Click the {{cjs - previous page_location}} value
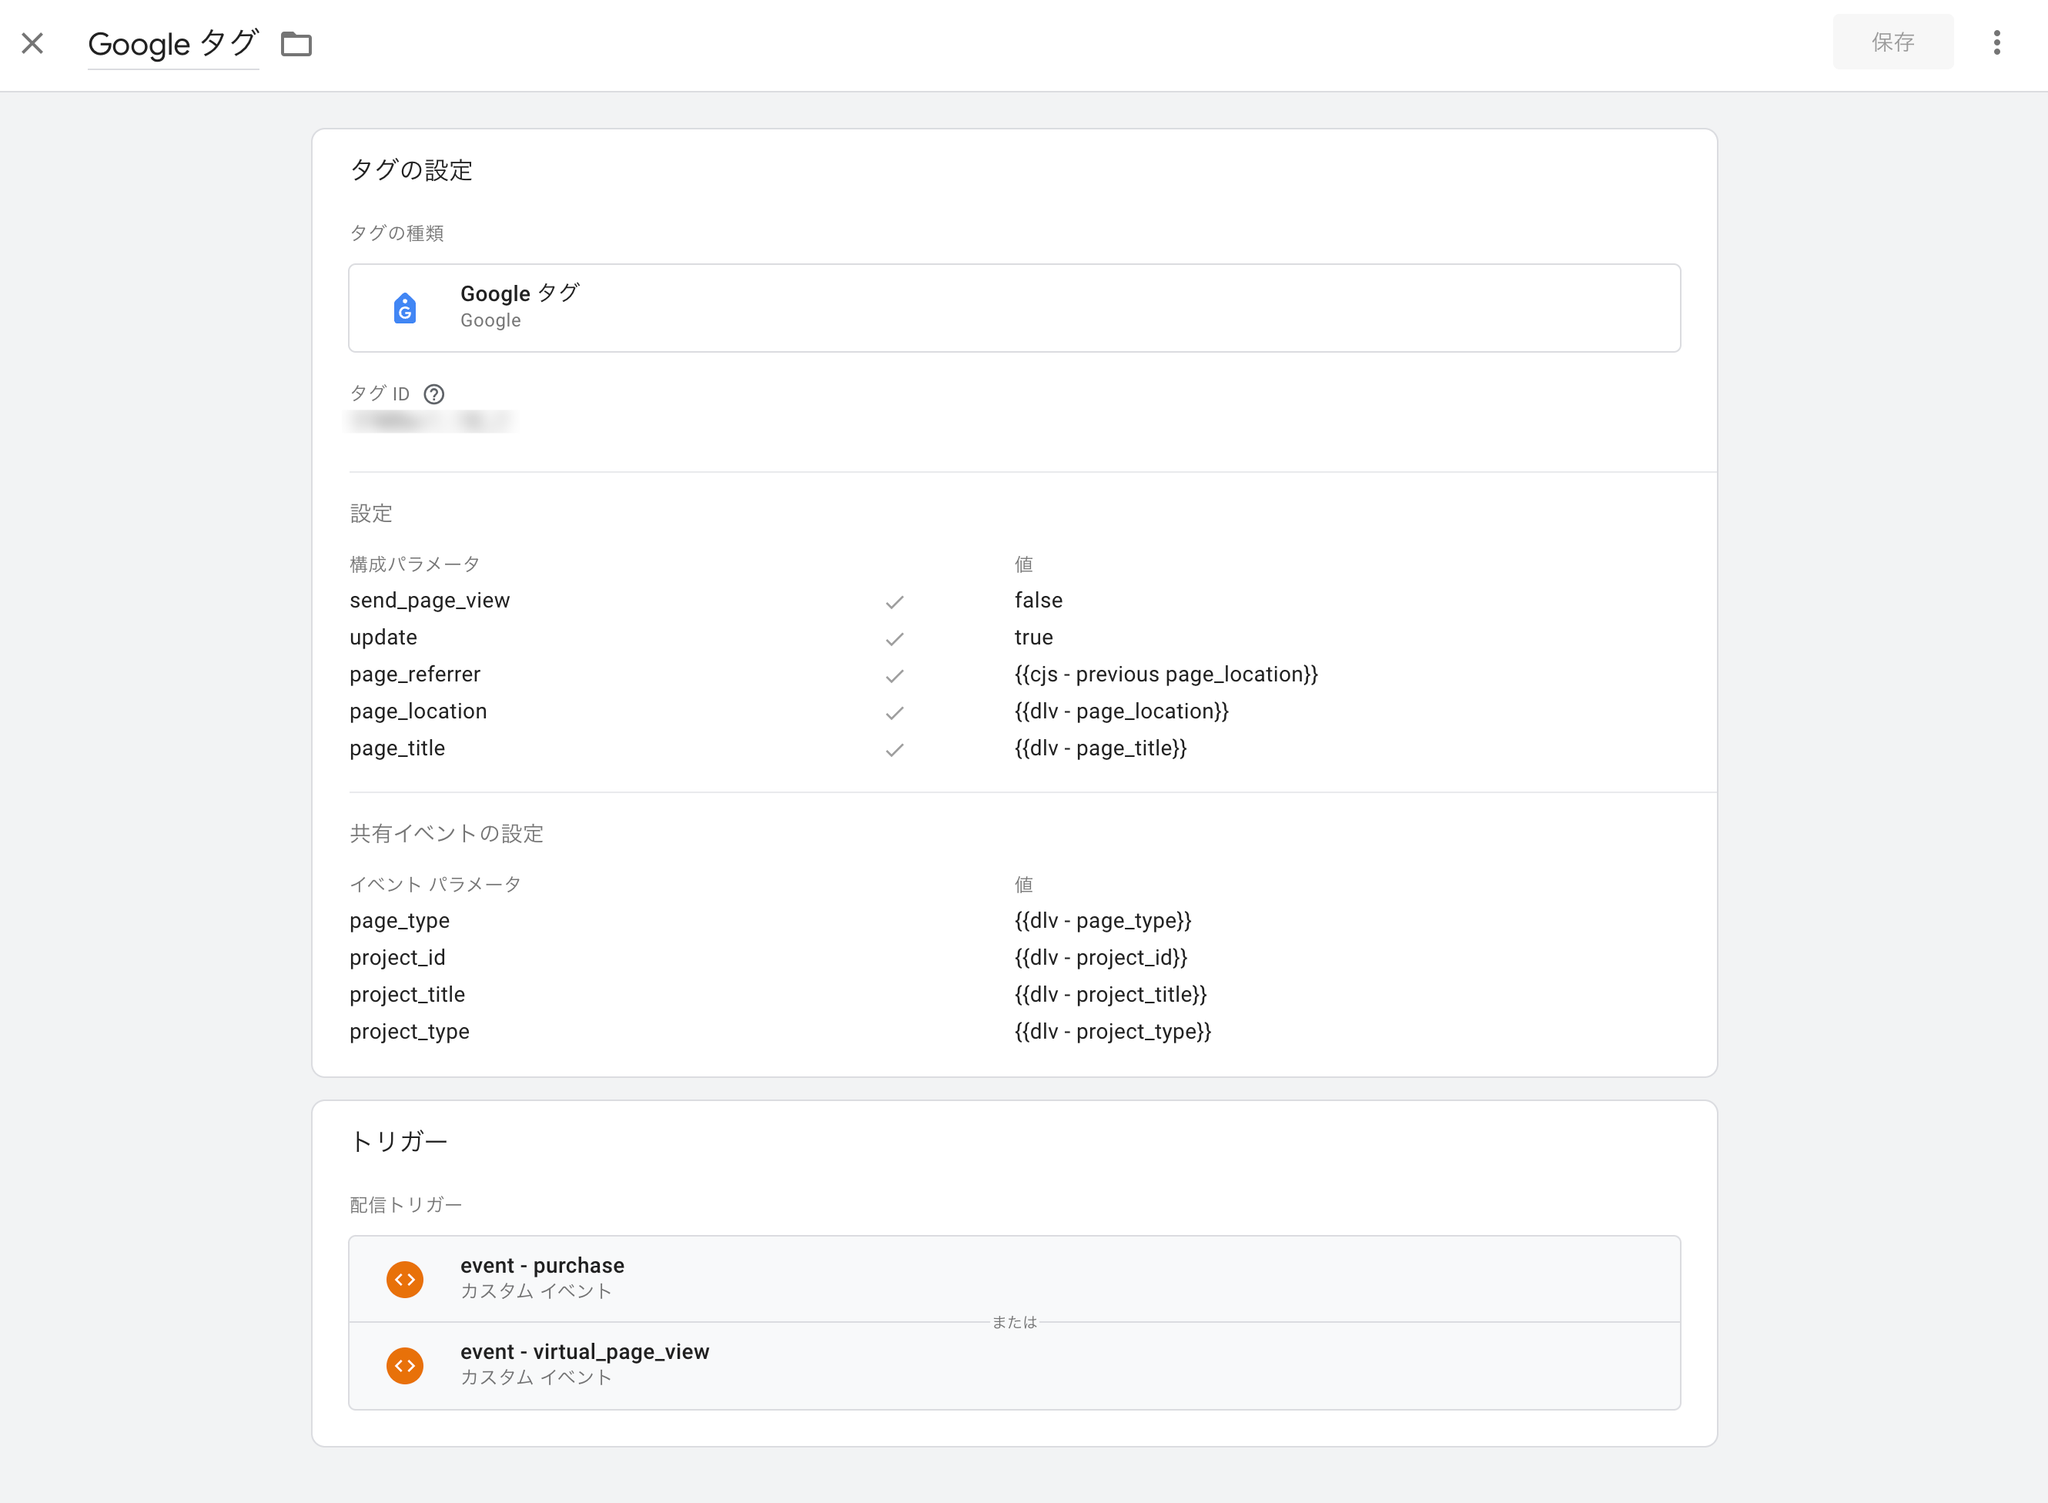Screen dimensions: 2048x1503 tap(1166, 674)
